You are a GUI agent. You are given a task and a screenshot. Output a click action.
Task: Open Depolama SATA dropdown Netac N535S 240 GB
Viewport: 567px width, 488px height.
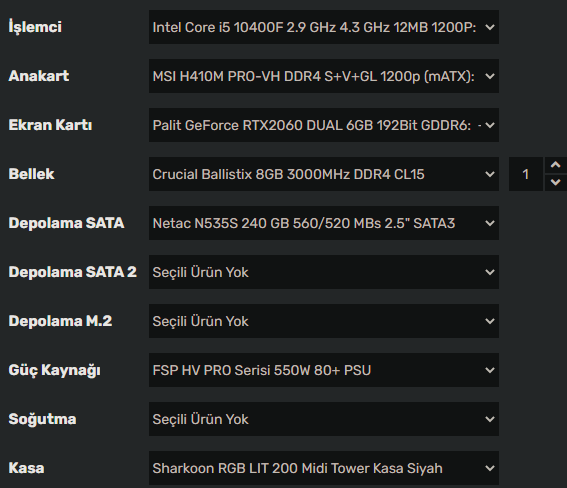tap(324, 223)
